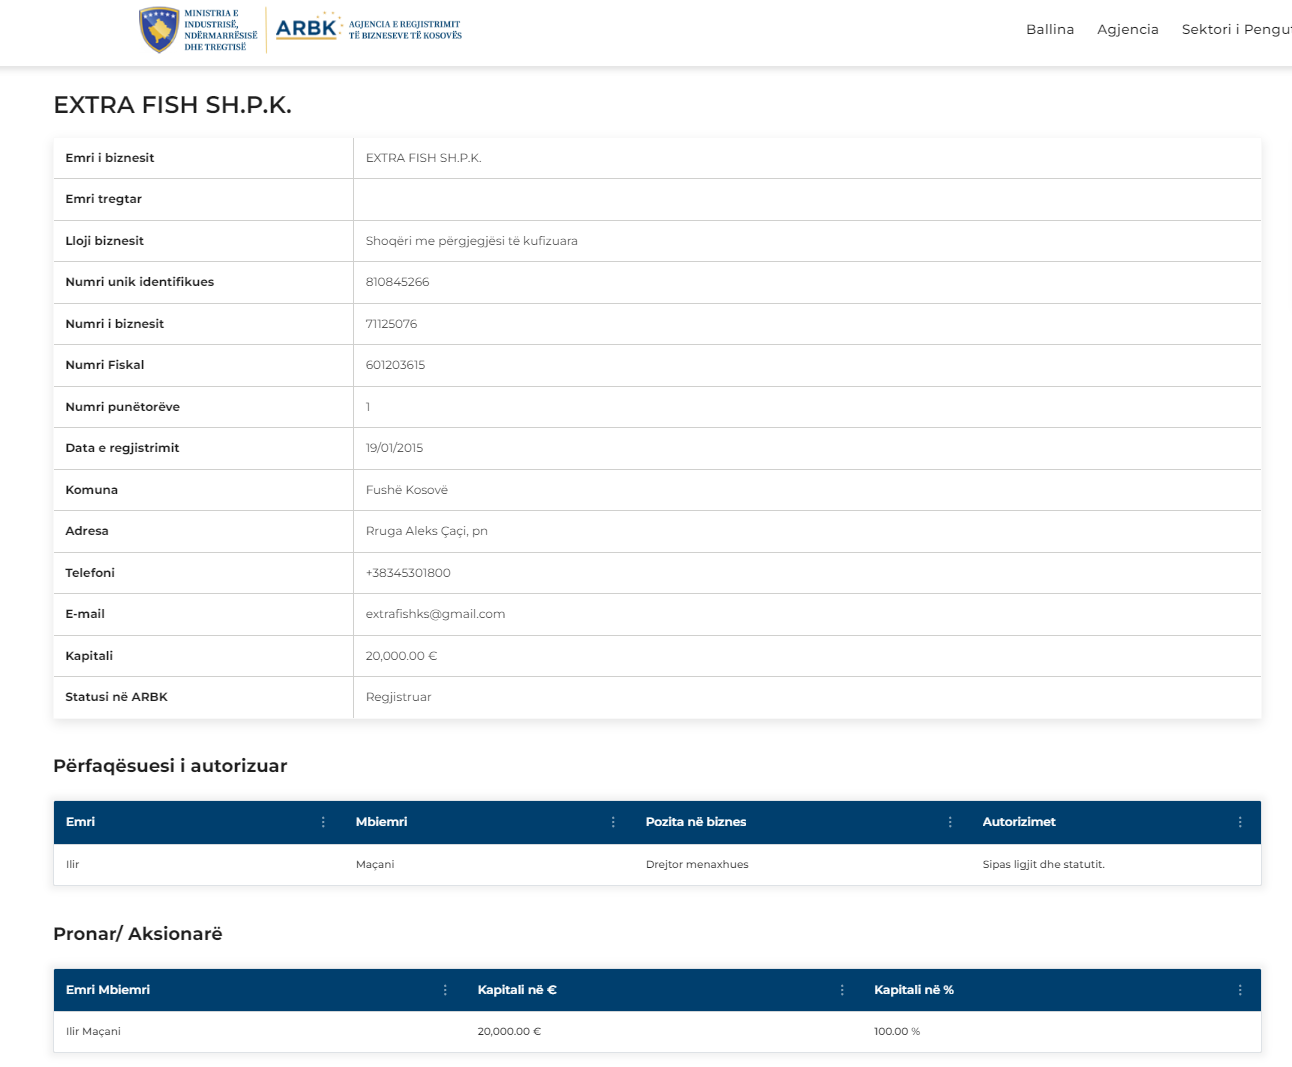Click email extrafishks@gmail.com
The height and width of the screenshot is (1067, 1292).
[x=435, y=614]
